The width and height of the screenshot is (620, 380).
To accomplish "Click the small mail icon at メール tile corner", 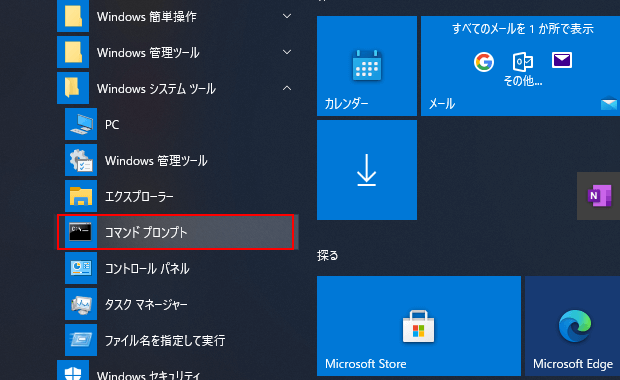I will point(609,104).
